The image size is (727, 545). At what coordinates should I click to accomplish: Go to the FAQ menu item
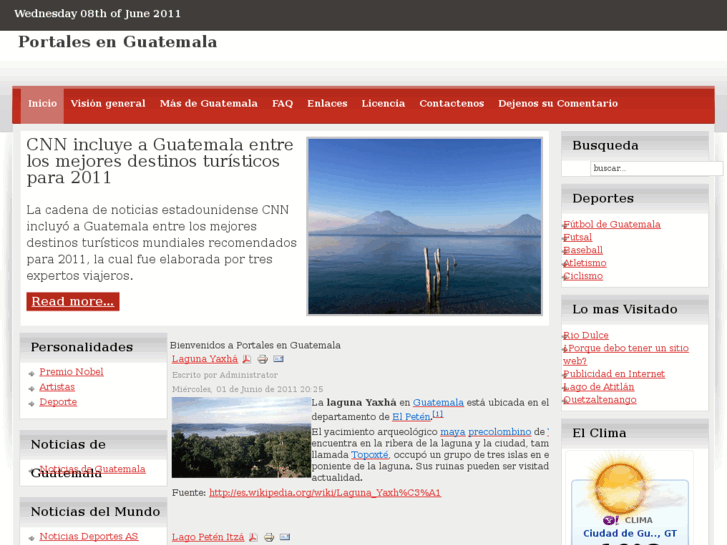(x=282, y=103)
